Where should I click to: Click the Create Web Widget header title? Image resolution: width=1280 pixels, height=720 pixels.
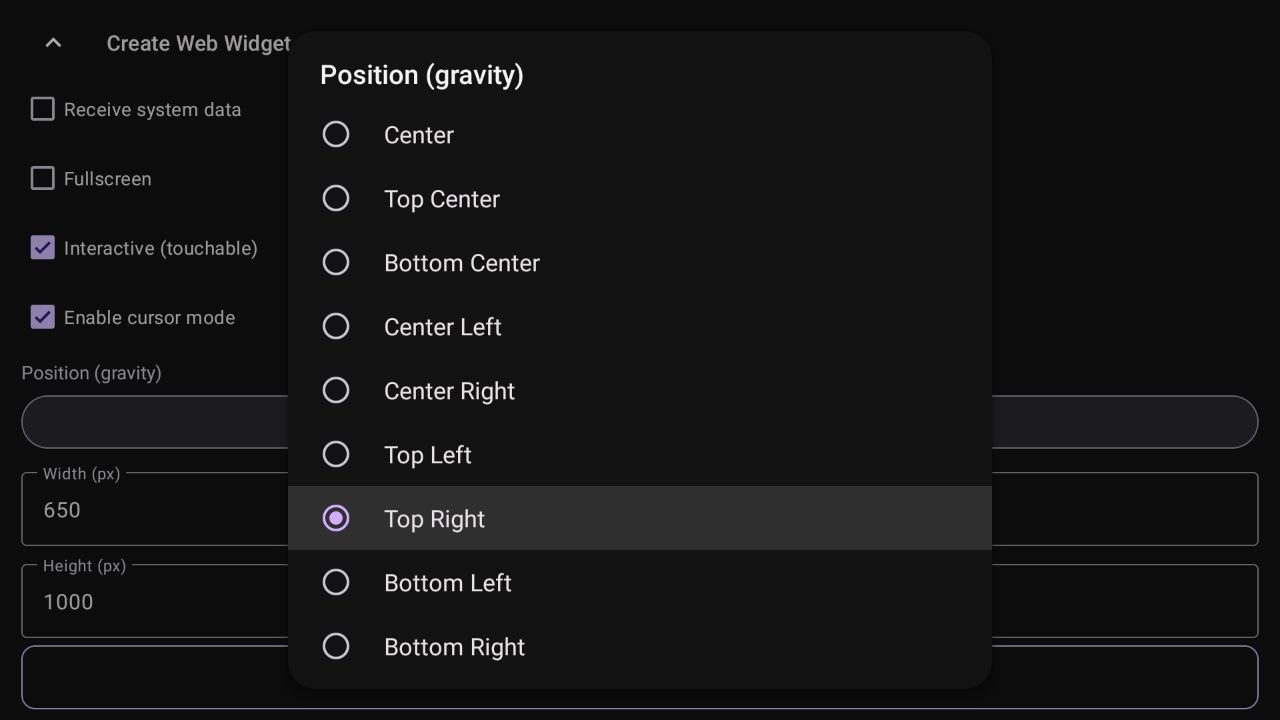(x=198, y=44)
